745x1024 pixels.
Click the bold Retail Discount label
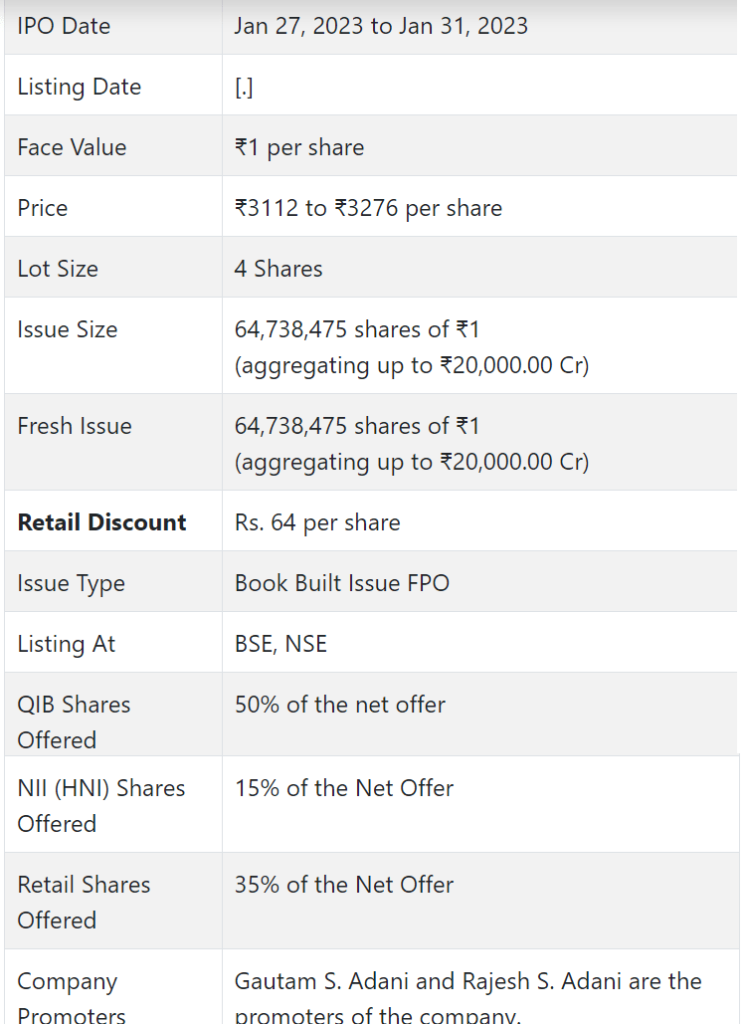(102, 522)
